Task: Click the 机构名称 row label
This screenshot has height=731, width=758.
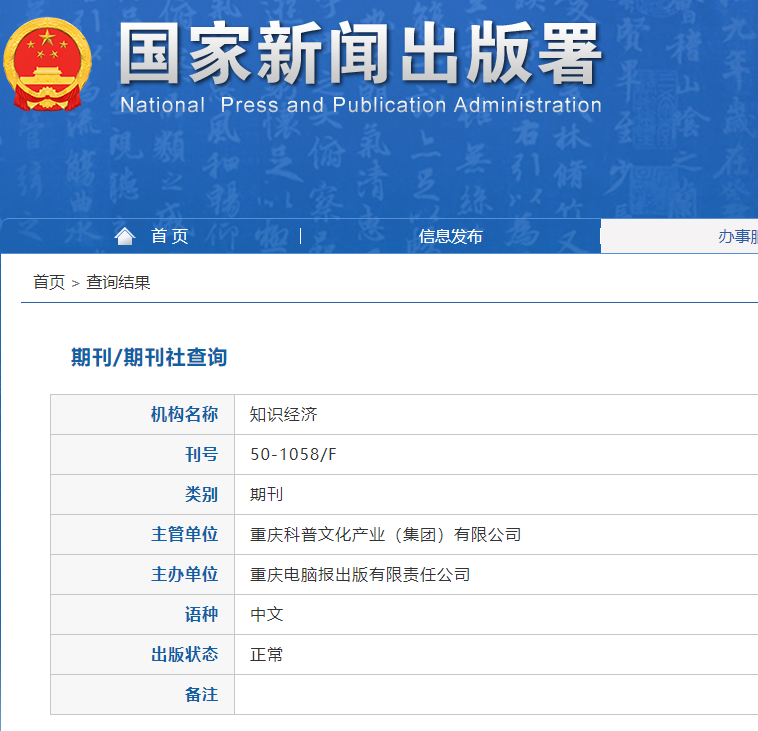Action: point(184,414)
